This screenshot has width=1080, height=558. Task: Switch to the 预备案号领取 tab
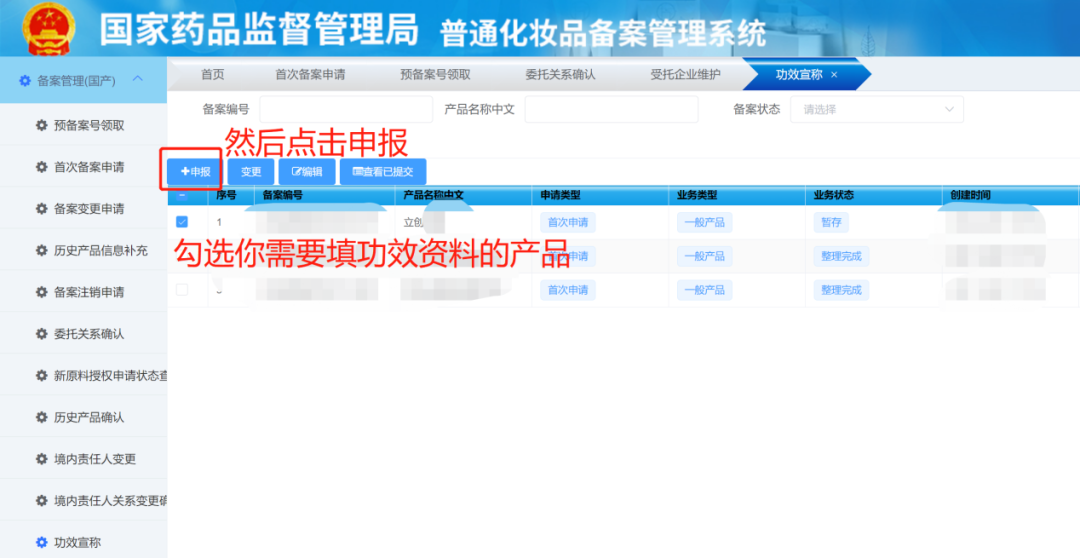coord(435,74)
